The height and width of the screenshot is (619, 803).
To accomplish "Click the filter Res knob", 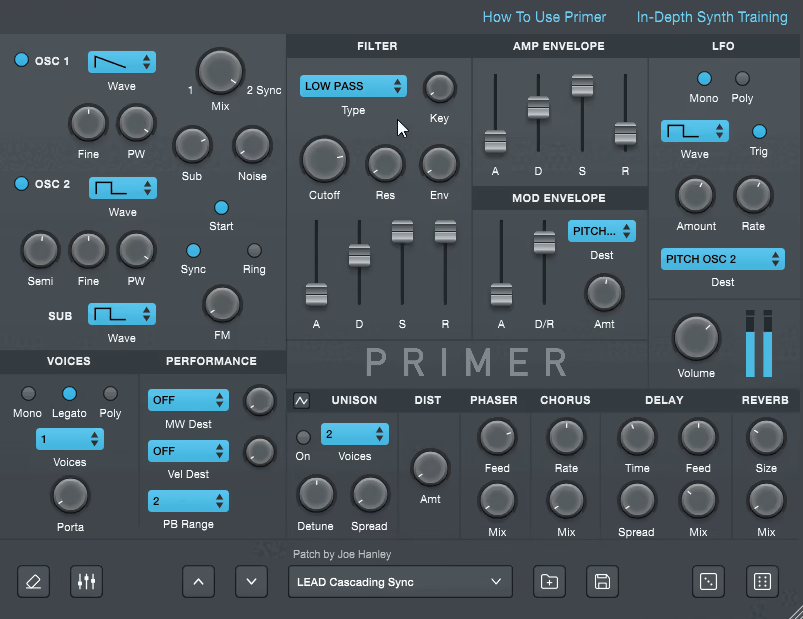I will 385,164.
